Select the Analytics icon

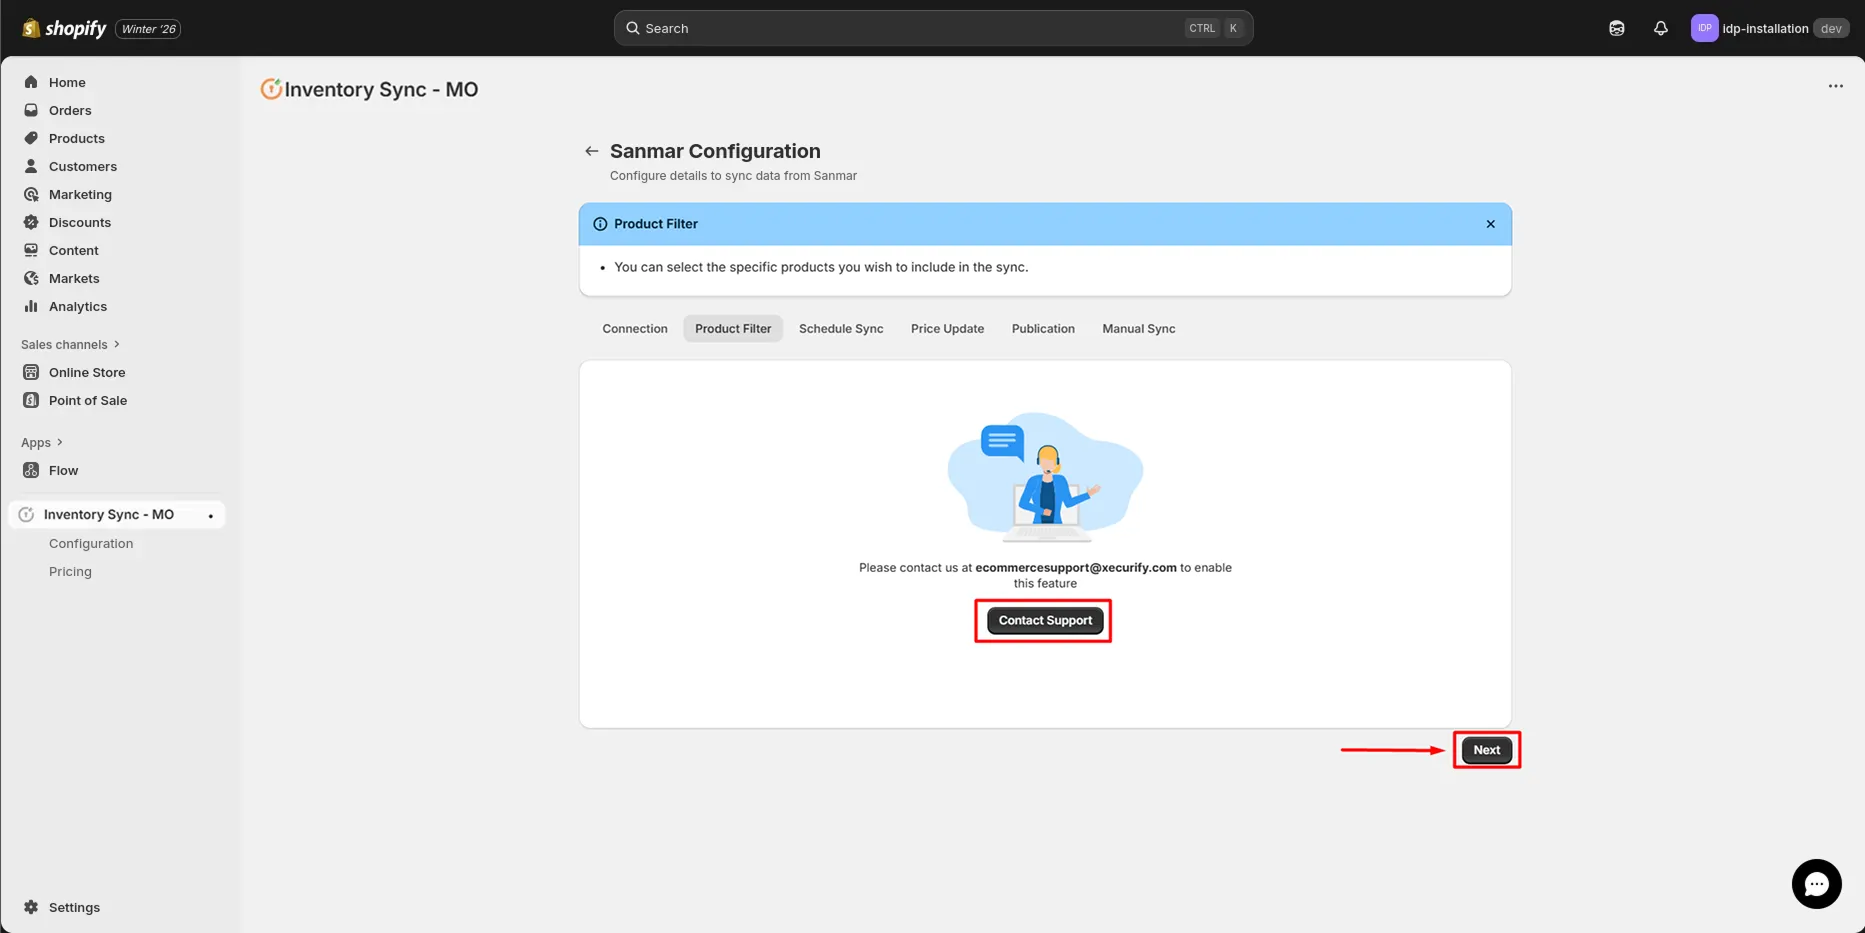click(x=30, y=306)
